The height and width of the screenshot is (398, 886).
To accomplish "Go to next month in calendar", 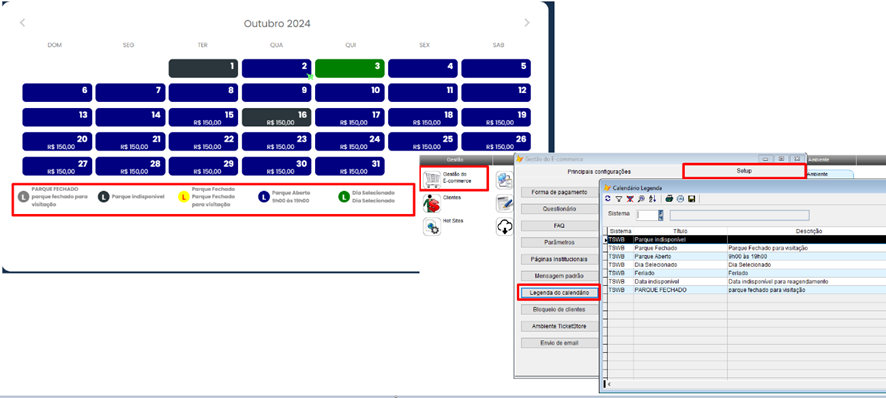I will (527, 23).
